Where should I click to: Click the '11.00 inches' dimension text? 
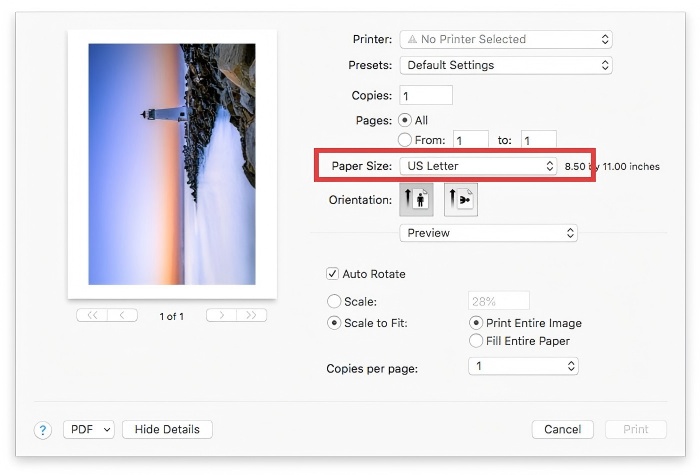[x=631, y=167]
